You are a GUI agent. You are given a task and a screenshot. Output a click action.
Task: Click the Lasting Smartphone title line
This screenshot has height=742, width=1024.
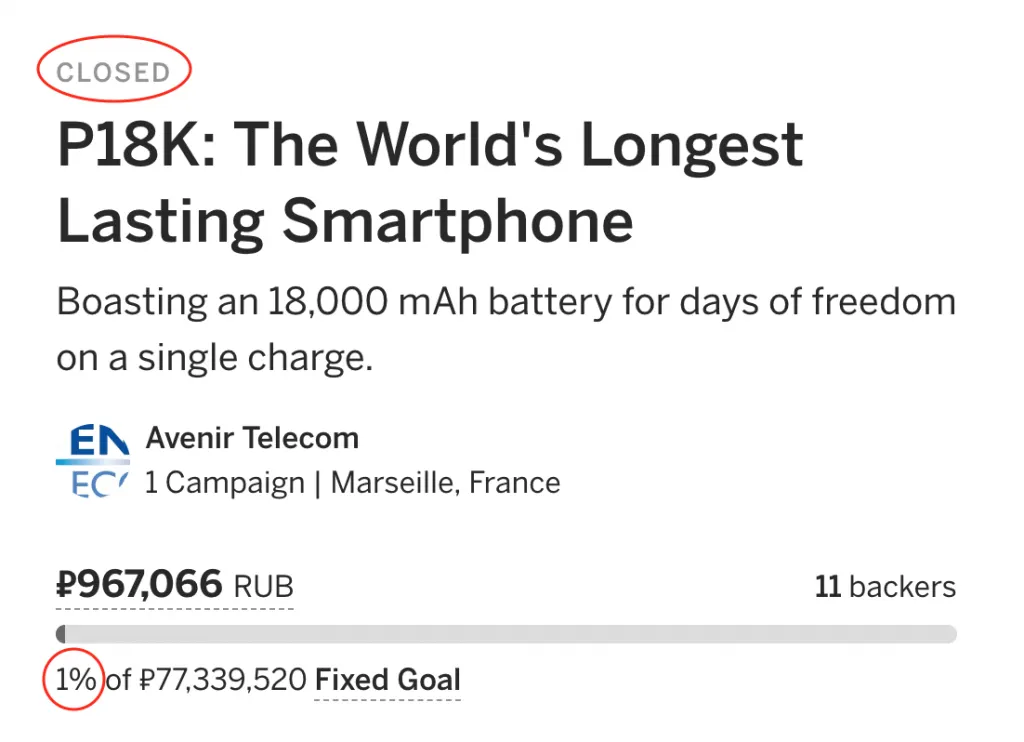(x=345, y=220)
